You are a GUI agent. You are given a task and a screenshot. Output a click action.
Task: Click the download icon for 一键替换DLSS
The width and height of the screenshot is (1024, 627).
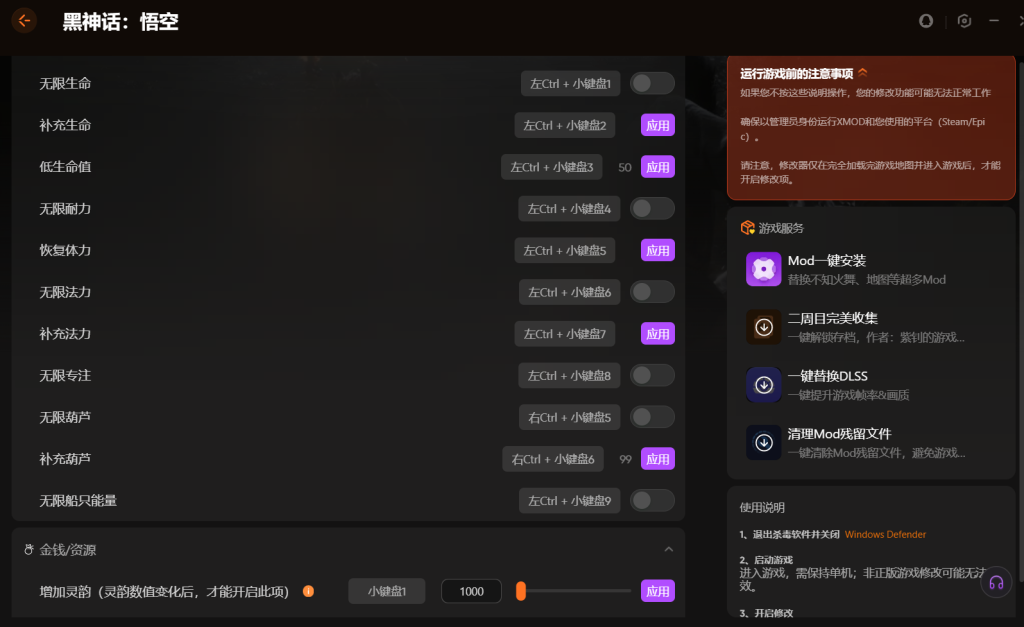[763, 385]
